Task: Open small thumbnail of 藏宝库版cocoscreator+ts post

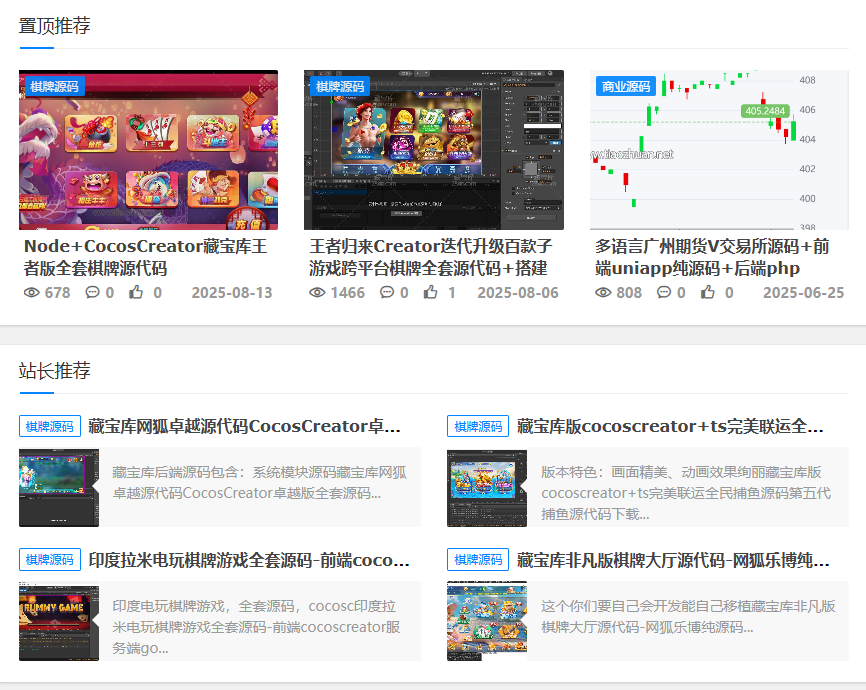Action: pyautogui.click(x=487, y=488)
